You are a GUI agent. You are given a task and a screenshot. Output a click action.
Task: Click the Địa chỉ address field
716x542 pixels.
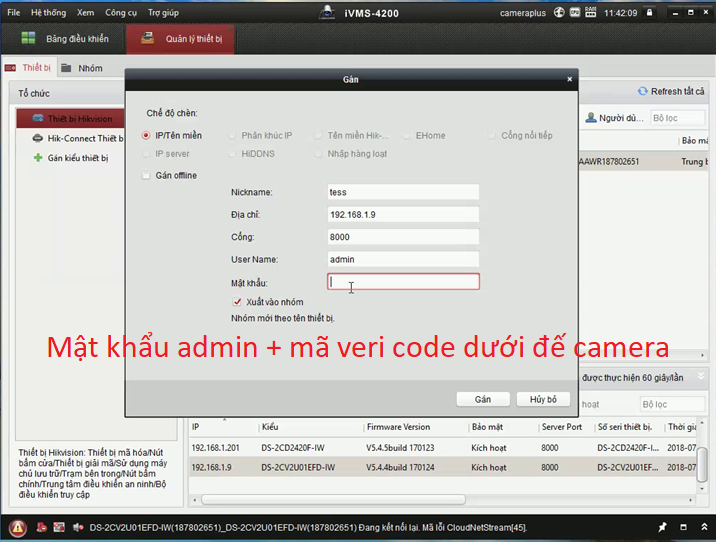pyautogui.click(x=403, y=214)
